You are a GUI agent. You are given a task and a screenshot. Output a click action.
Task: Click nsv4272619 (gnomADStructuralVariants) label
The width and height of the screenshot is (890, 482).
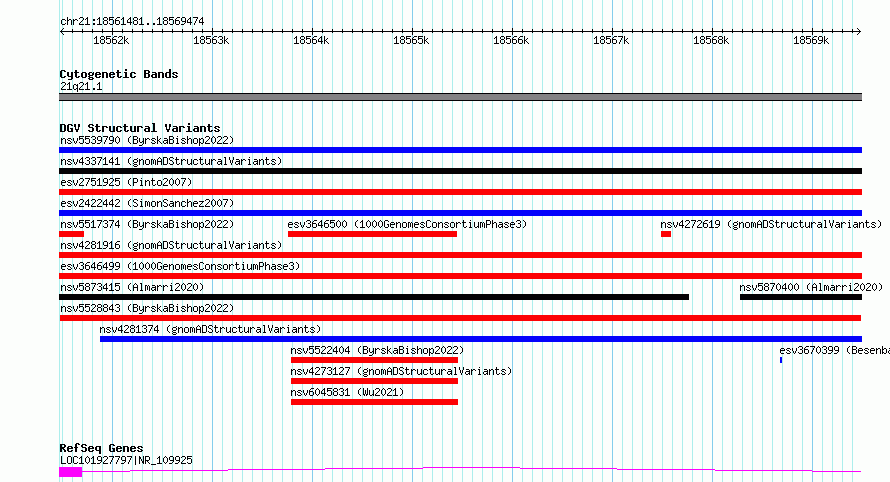[x=771, y=224]
